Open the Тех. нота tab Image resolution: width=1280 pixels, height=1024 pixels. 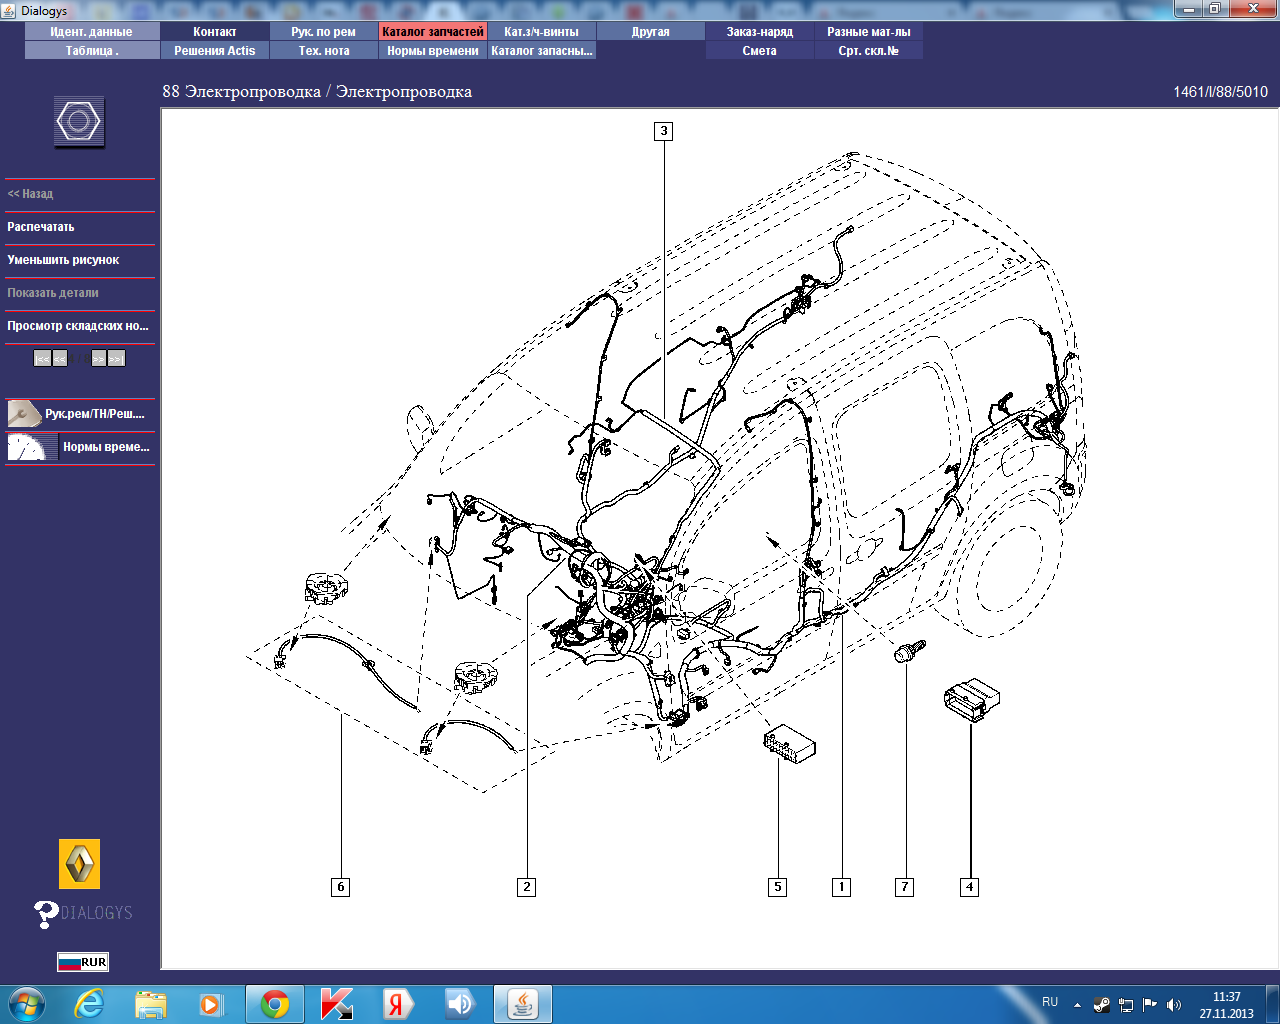pyautogui.click(x=324, y=51)
